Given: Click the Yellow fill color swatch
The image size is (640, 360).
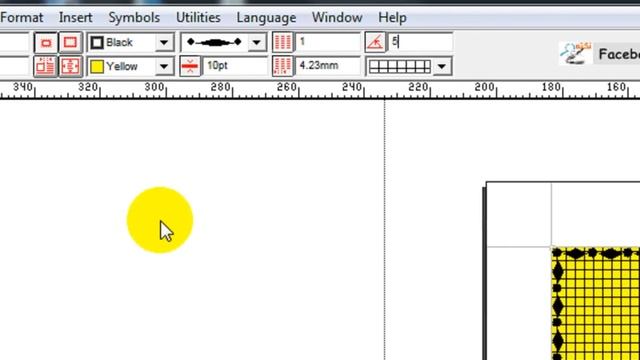Looking at the screenshot, I should tap(97, 67).
